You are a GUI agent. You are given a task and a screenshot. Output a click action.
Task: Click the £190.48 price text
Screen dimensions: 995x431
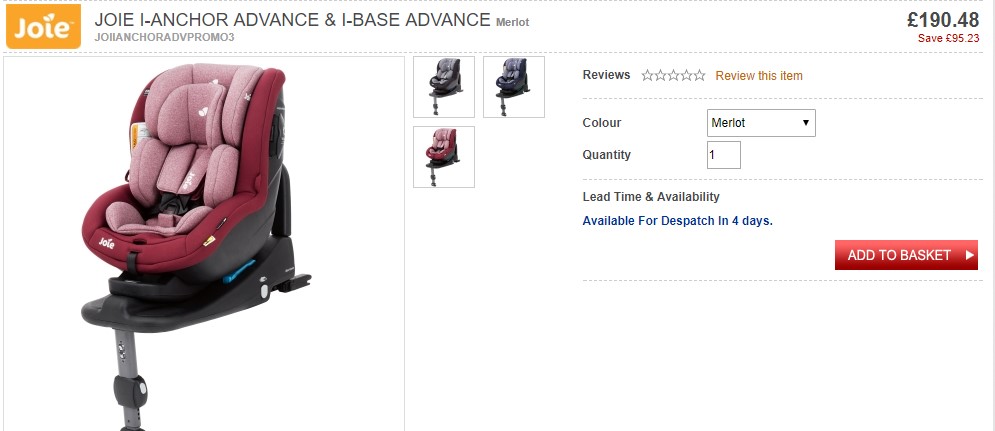click(942, 20)
